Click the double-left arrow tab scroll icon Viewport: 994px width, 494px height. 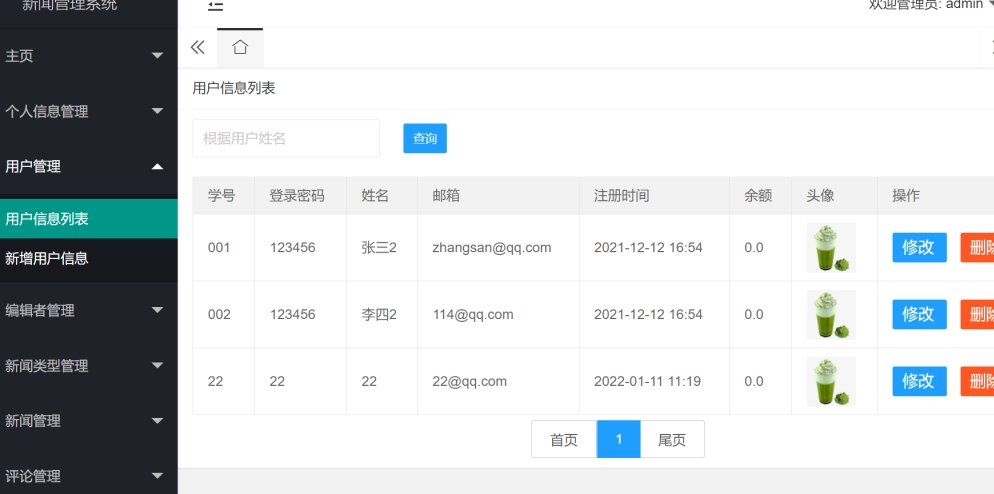click(198, 48)
